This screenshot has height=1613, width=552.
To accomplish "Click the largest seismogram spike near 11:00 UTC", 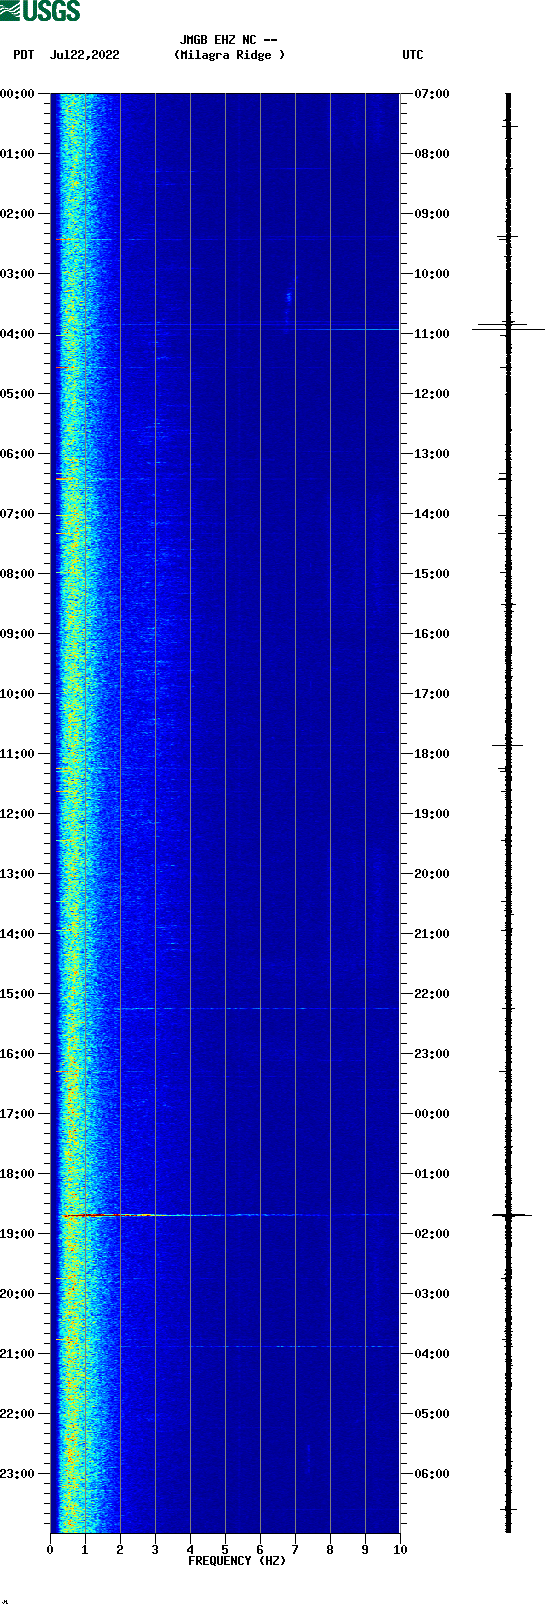I will 509,329.
